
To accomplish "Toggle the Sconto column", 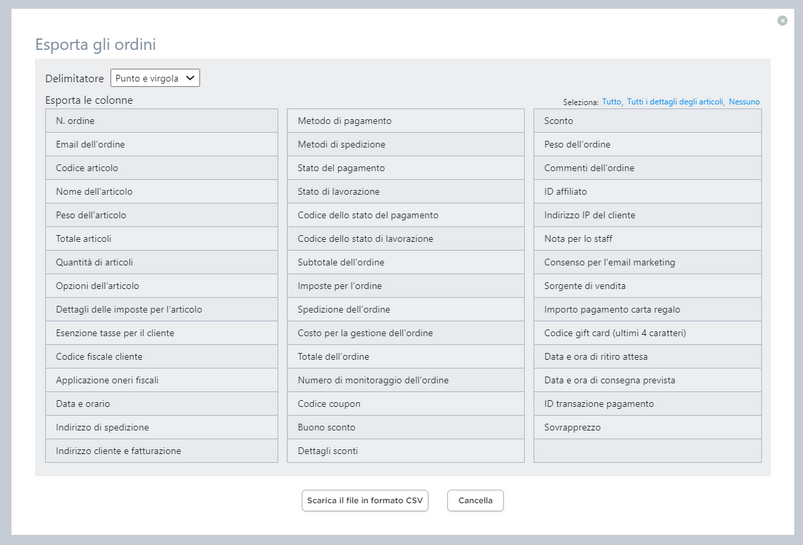I will 647,121.
